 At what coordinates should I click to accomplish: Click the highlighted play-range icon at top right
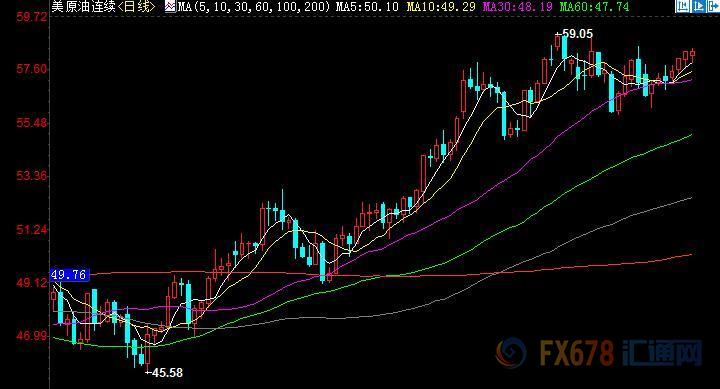(x=698, y=6)
